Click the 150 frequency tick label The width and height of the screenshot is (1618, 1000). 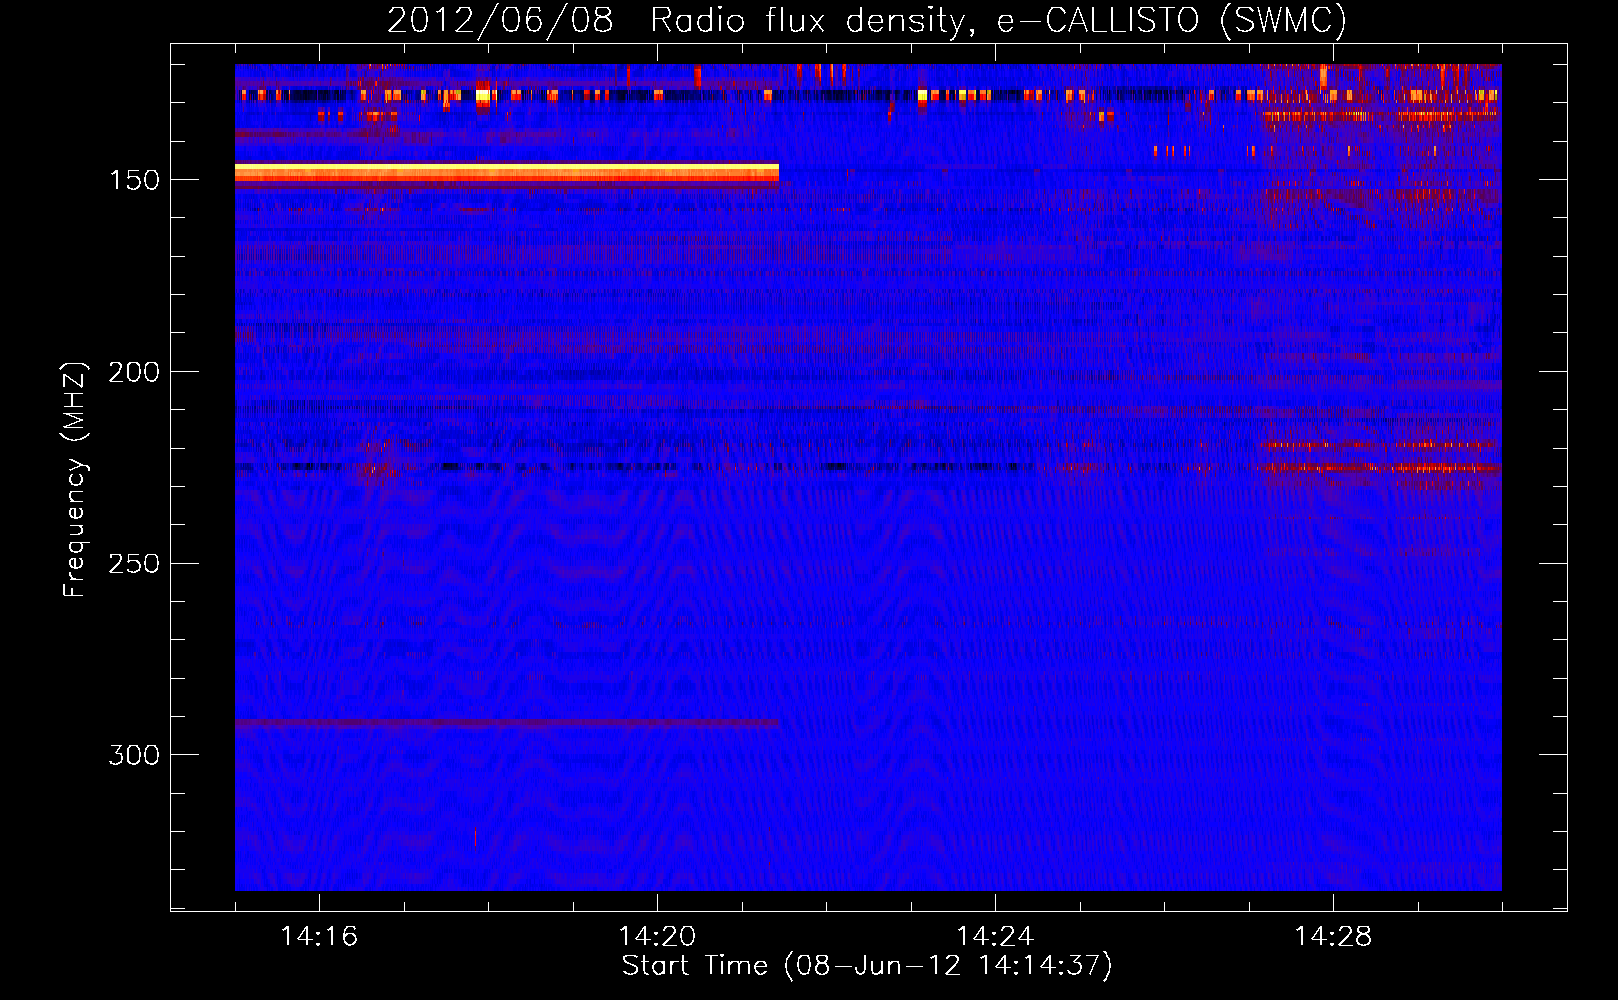[133, 180]
